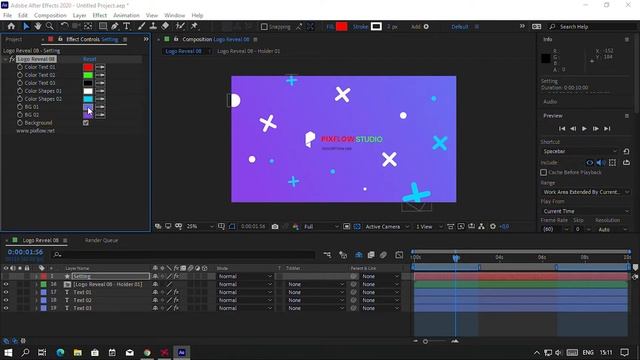Select the Puppet Pin tool
The width and height of the screenshot is (640, 360).
(194, 26)
